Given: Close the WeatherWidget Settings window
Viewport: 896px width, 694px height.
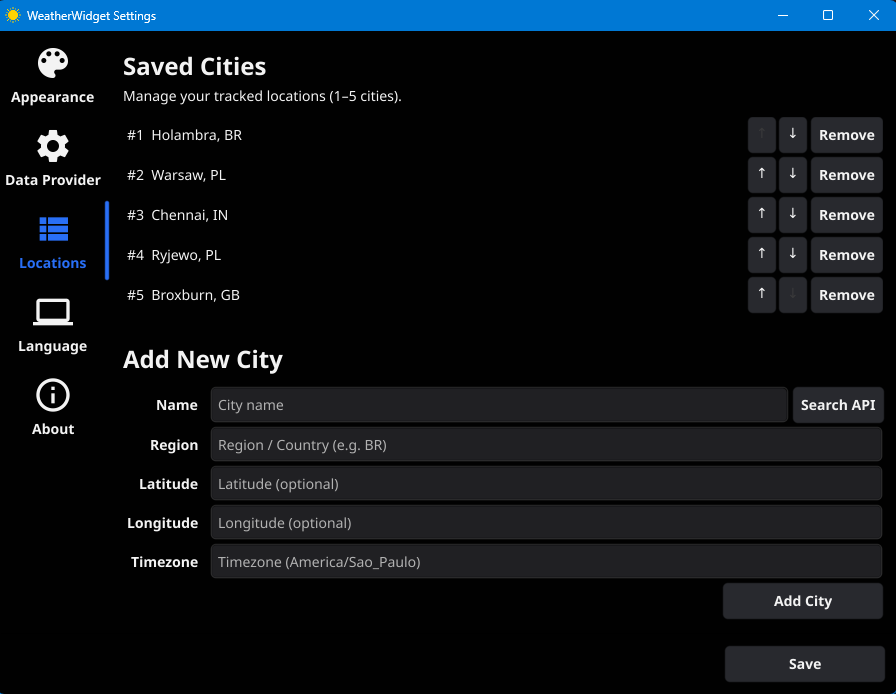Looking at the screenshot, I should (873, 15).
